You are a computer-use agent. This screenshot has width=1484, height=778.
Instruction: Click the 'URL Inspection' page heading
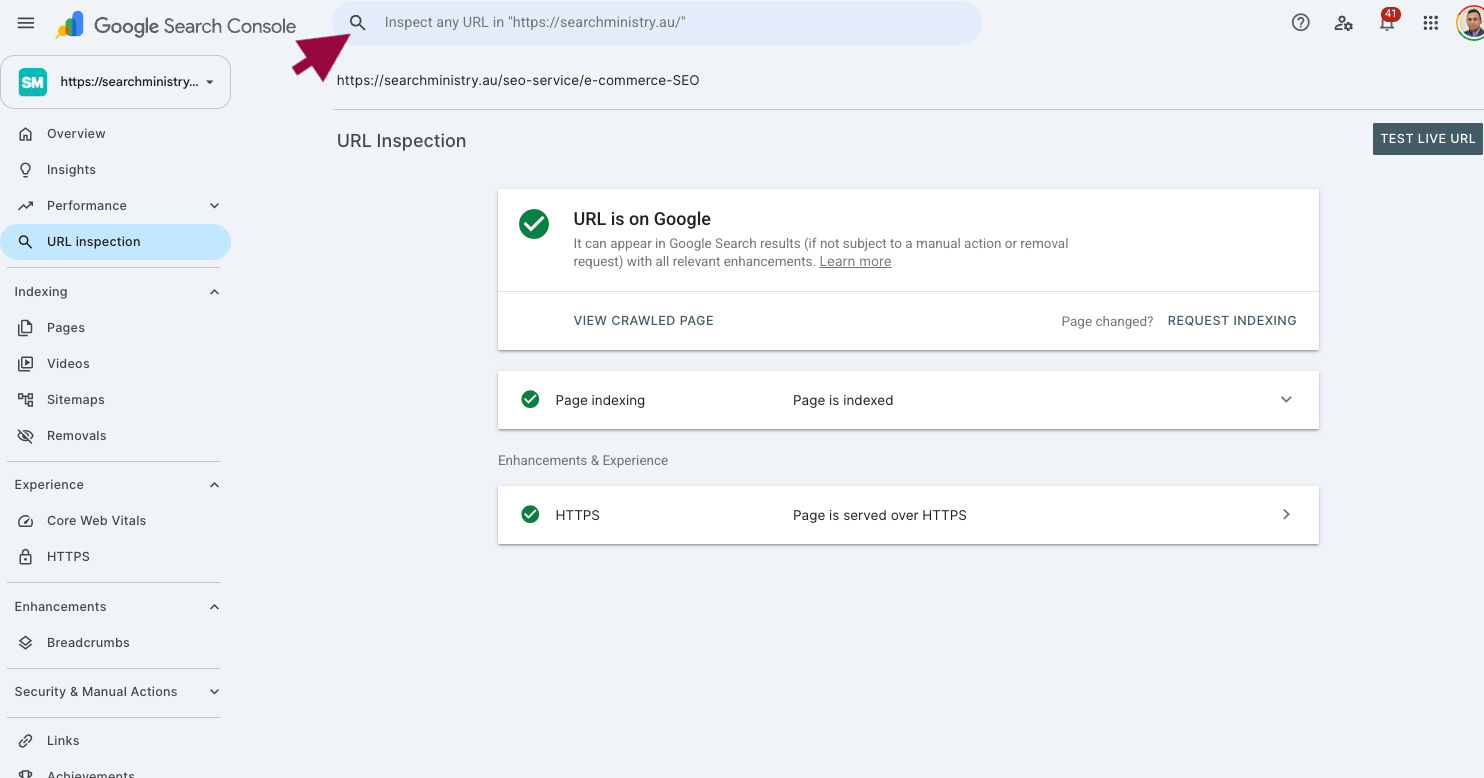(x=402, y=141)
